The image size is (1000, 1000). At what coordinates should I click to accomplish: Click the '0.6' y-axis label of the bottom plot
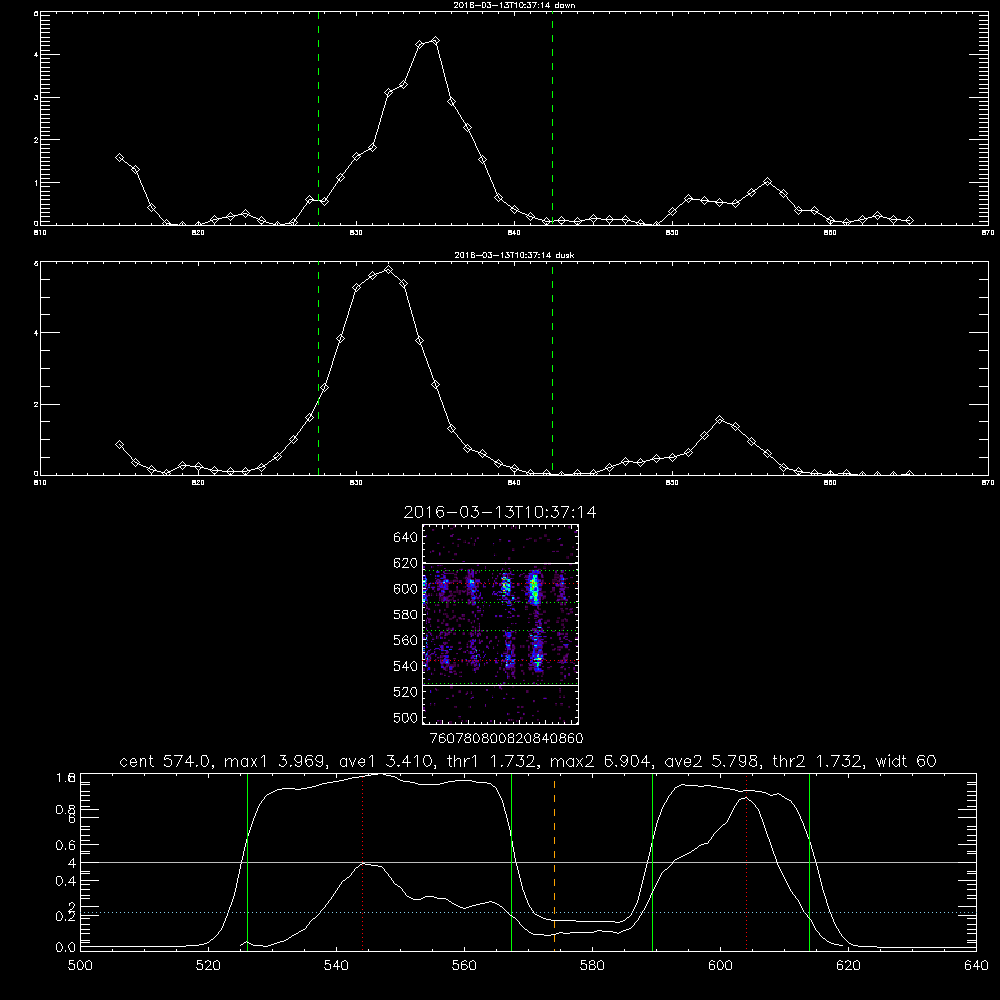point(66,845)
